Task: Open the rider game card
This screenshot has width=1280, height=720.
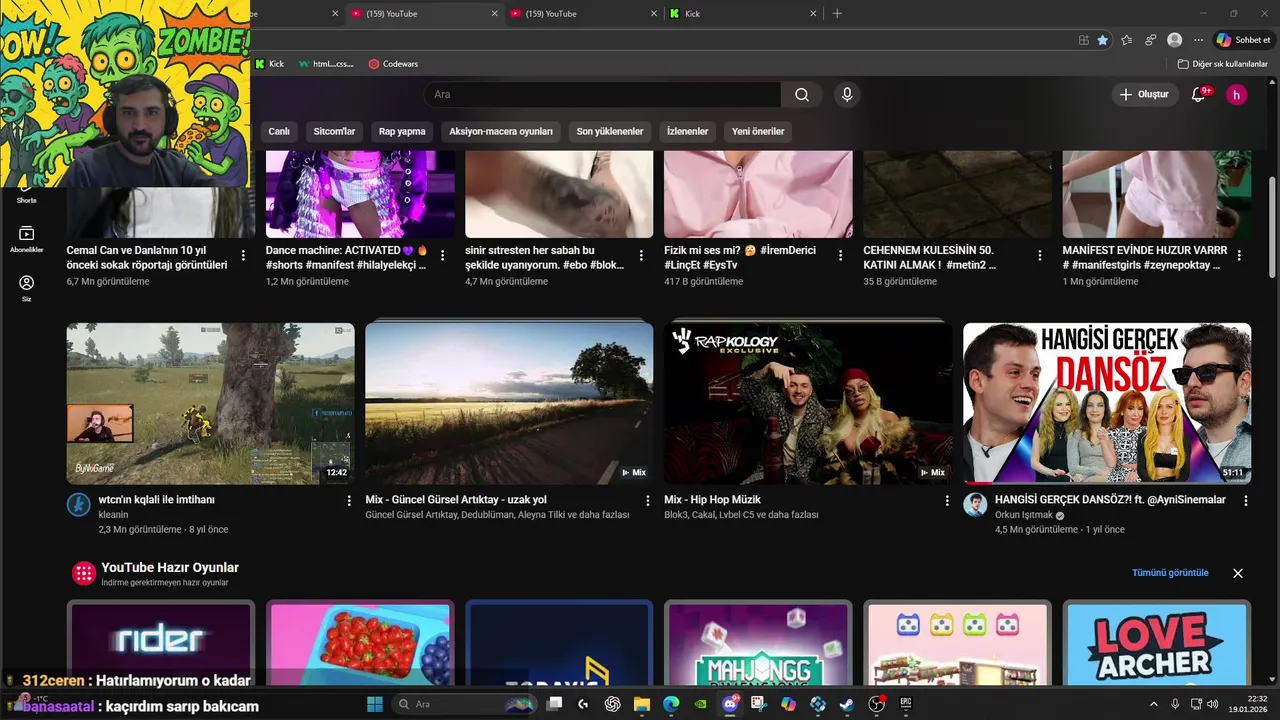Action: [161, 644]
